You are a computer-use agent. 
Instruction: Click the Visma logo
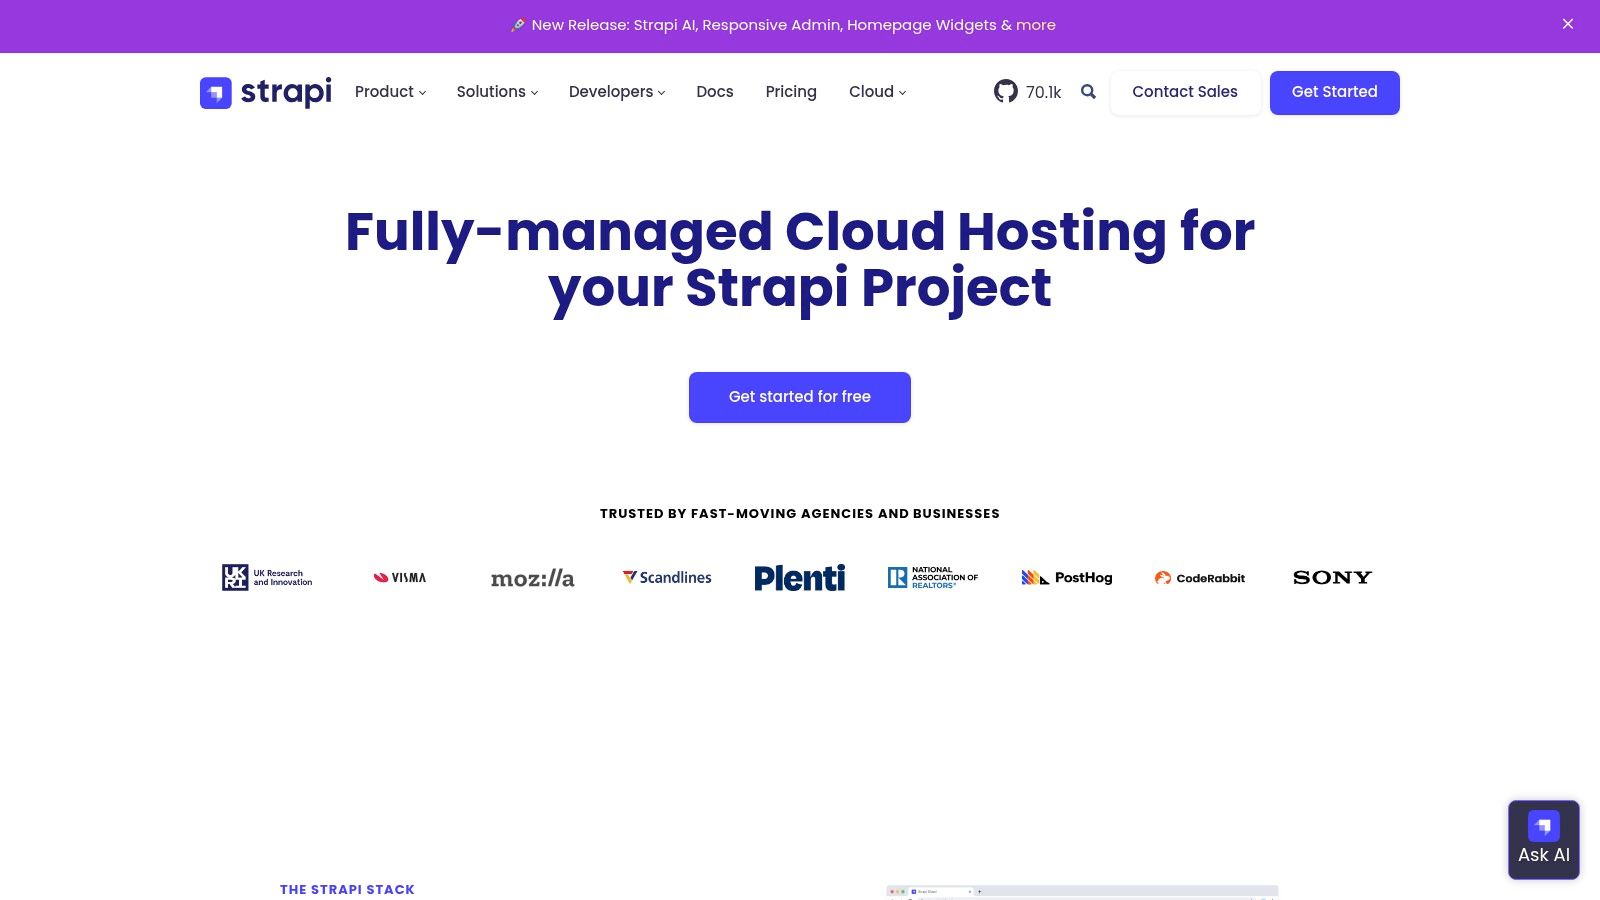coord(400,577)
